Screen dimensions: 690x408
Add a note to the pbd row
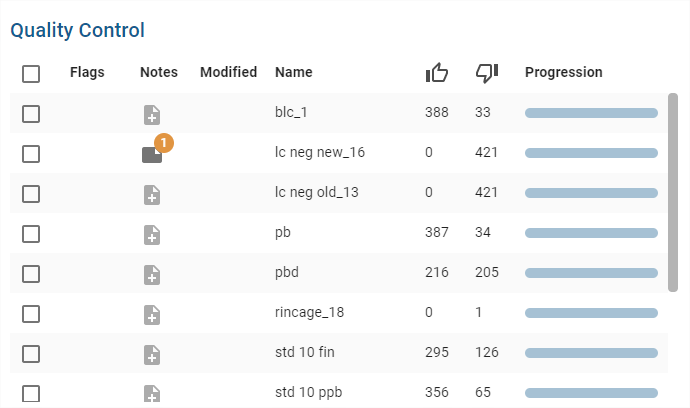(152, 274)
